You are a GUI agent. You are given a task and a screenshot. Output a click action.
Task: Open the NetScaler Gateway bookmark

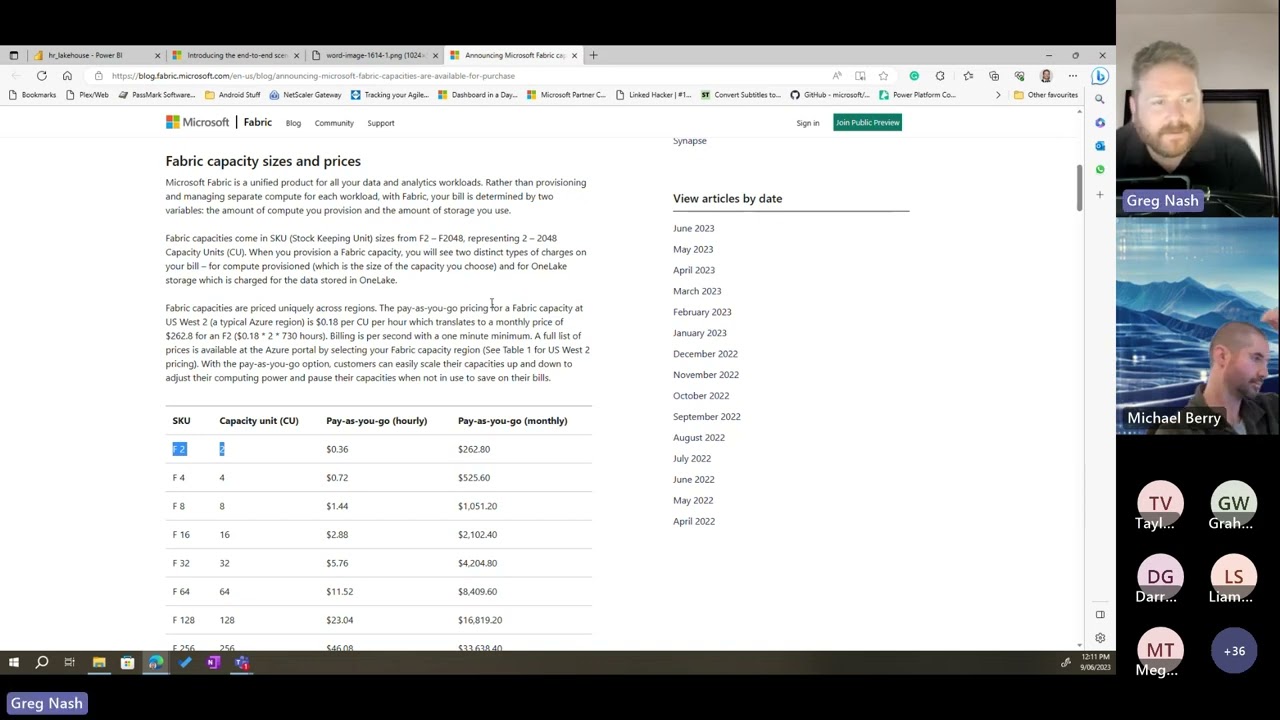(x=305, y=95)
